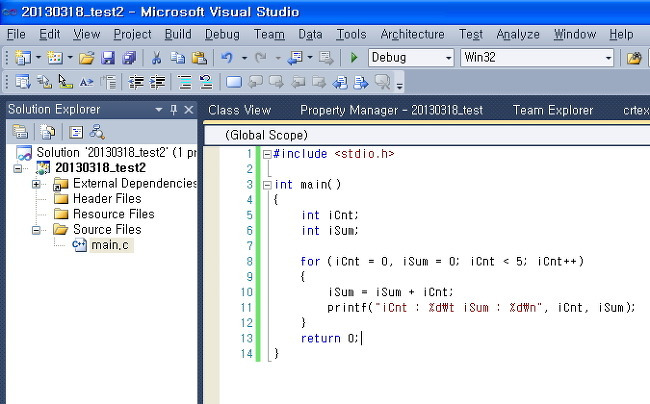650x404 pixels.
Task: Pin the Solution Explorer panel
Action: (x=174, y=109)
